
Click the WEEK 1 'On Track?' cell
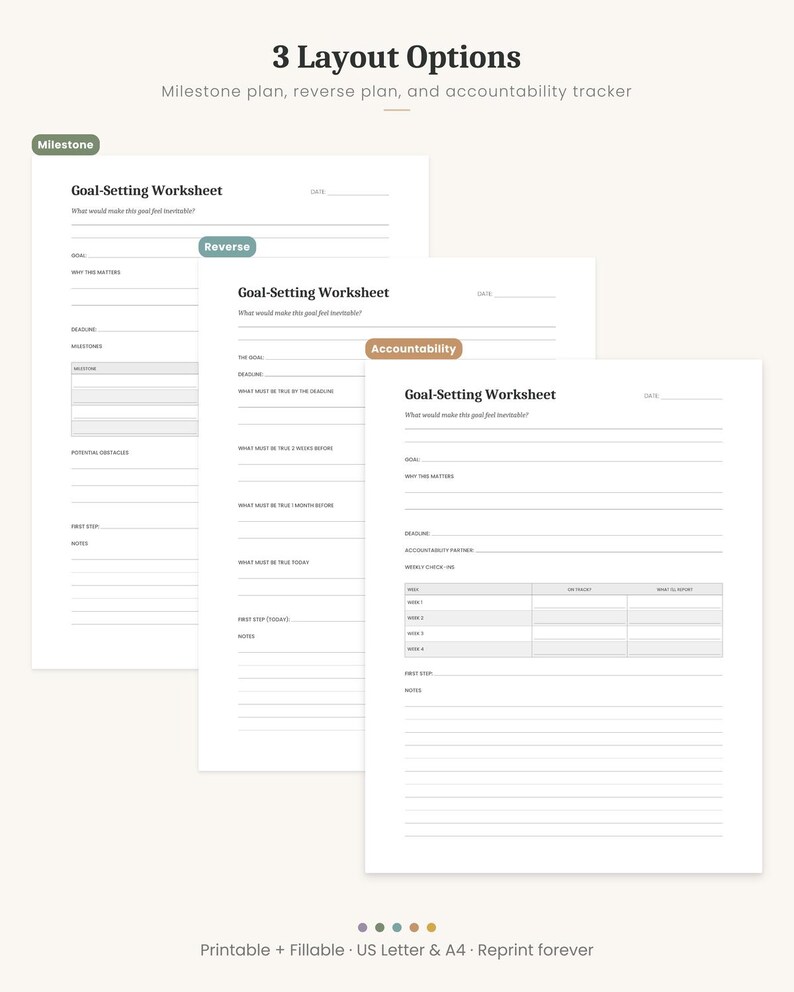click(x=580, y=602)
